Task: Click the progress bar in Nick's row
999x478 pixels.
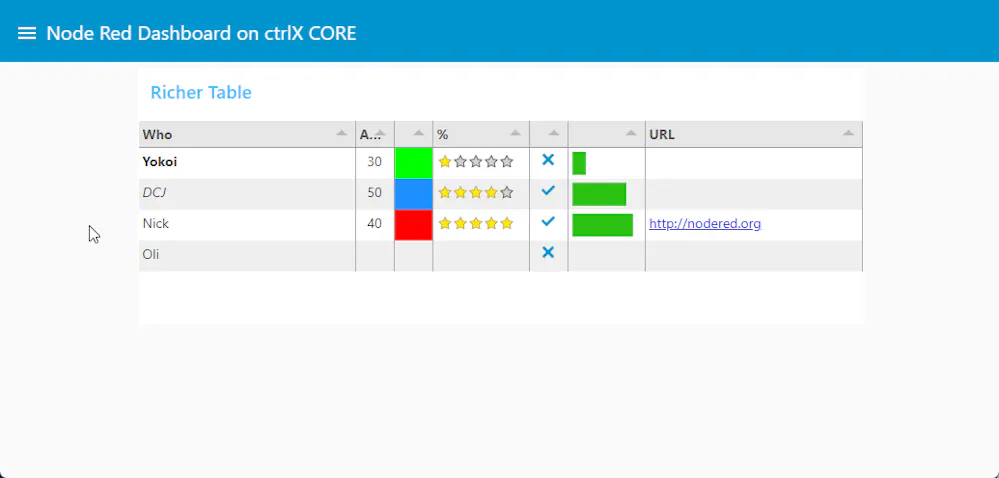Action: click(x=602, y=225)
